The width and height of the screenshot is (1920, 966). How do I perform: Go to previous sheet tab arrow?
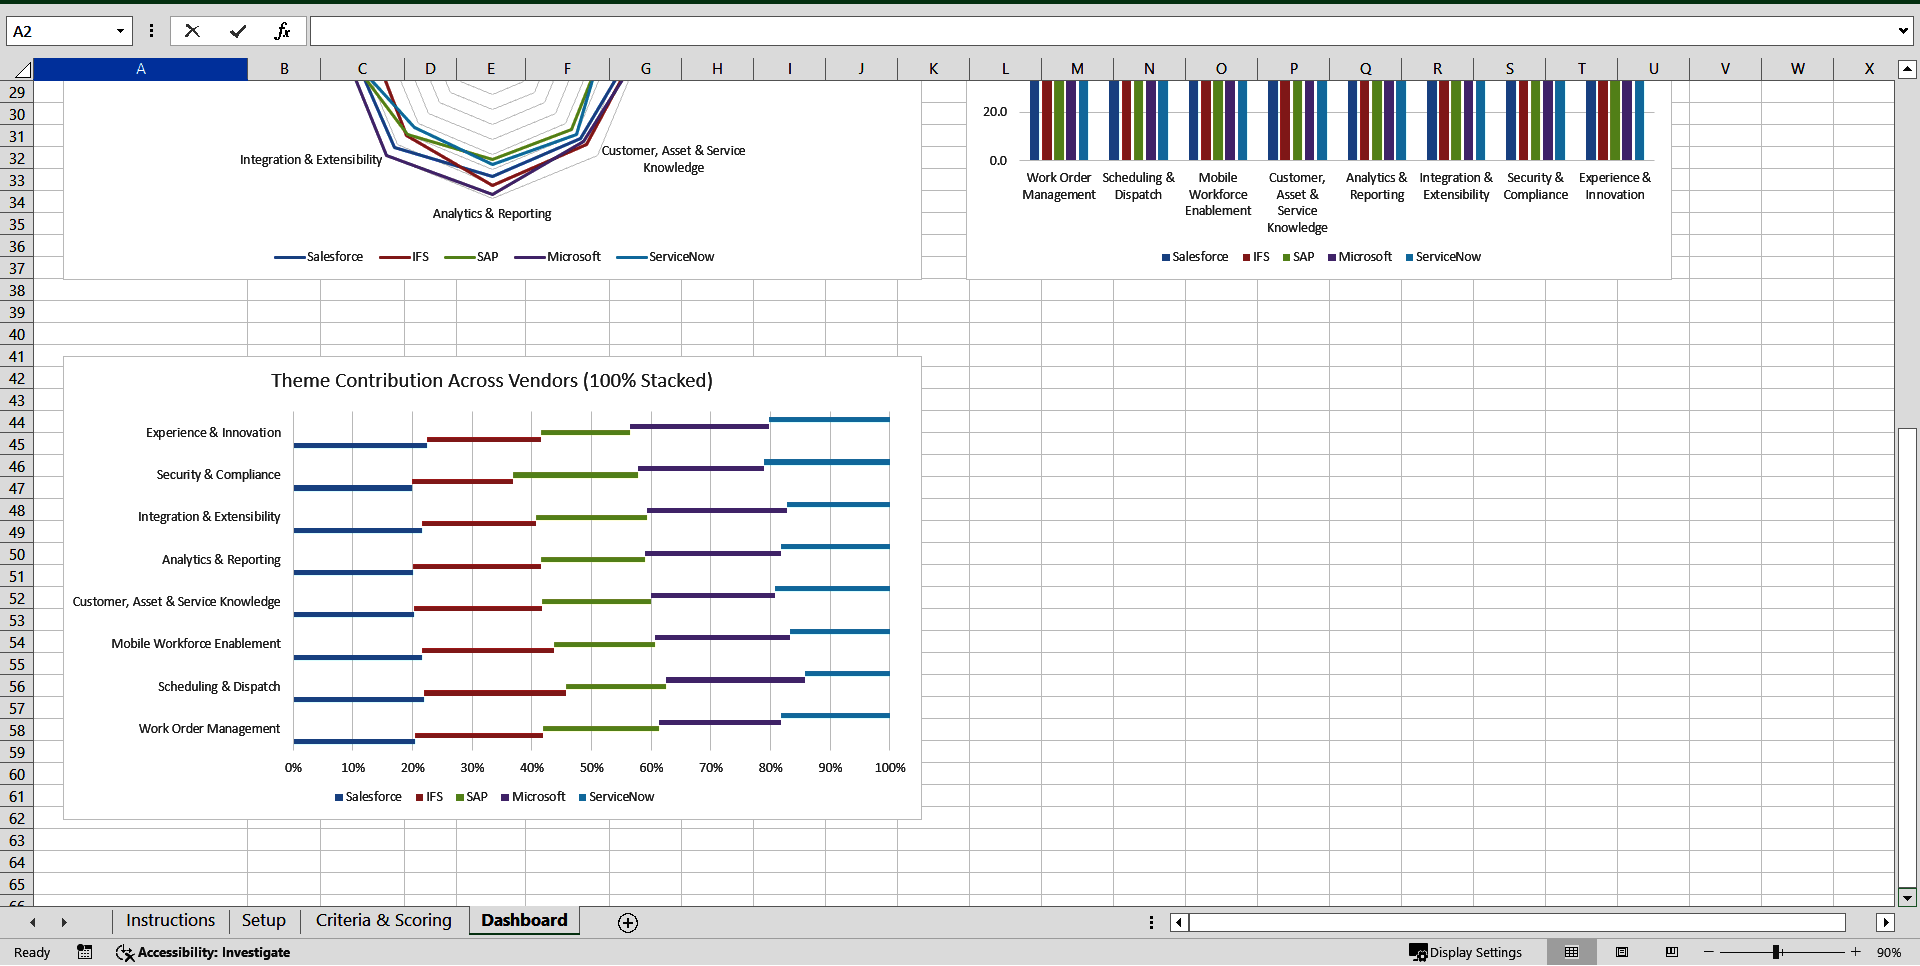pos(33,922)
